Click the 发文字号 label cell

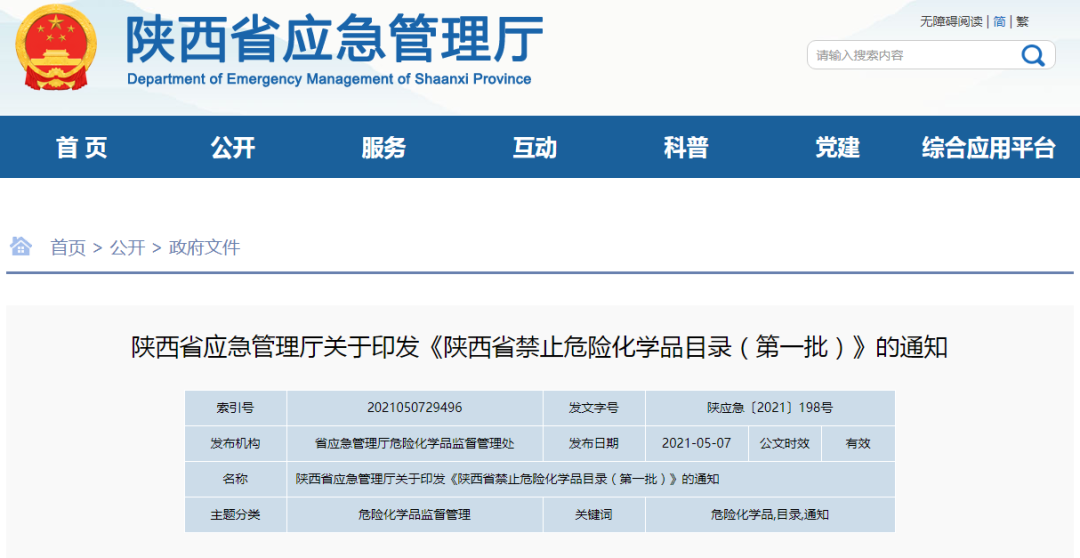(x=594, y=408)
